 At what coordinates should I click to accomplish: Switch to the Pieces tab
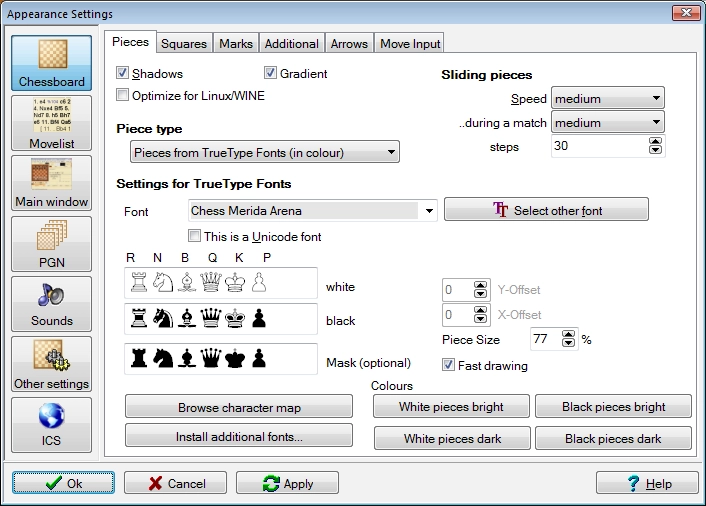click(x=131, y=42)
